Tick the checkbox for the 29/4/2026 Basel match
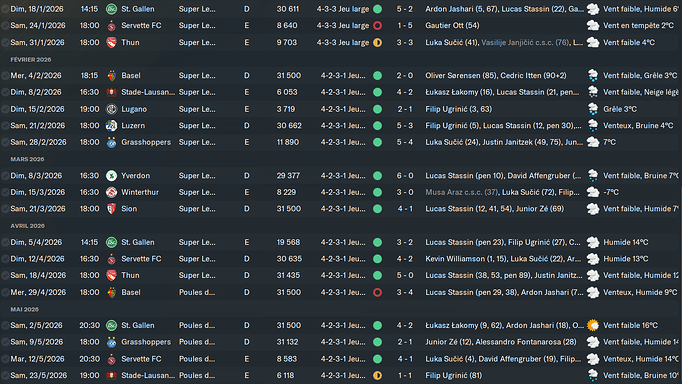 click(5, 292)
